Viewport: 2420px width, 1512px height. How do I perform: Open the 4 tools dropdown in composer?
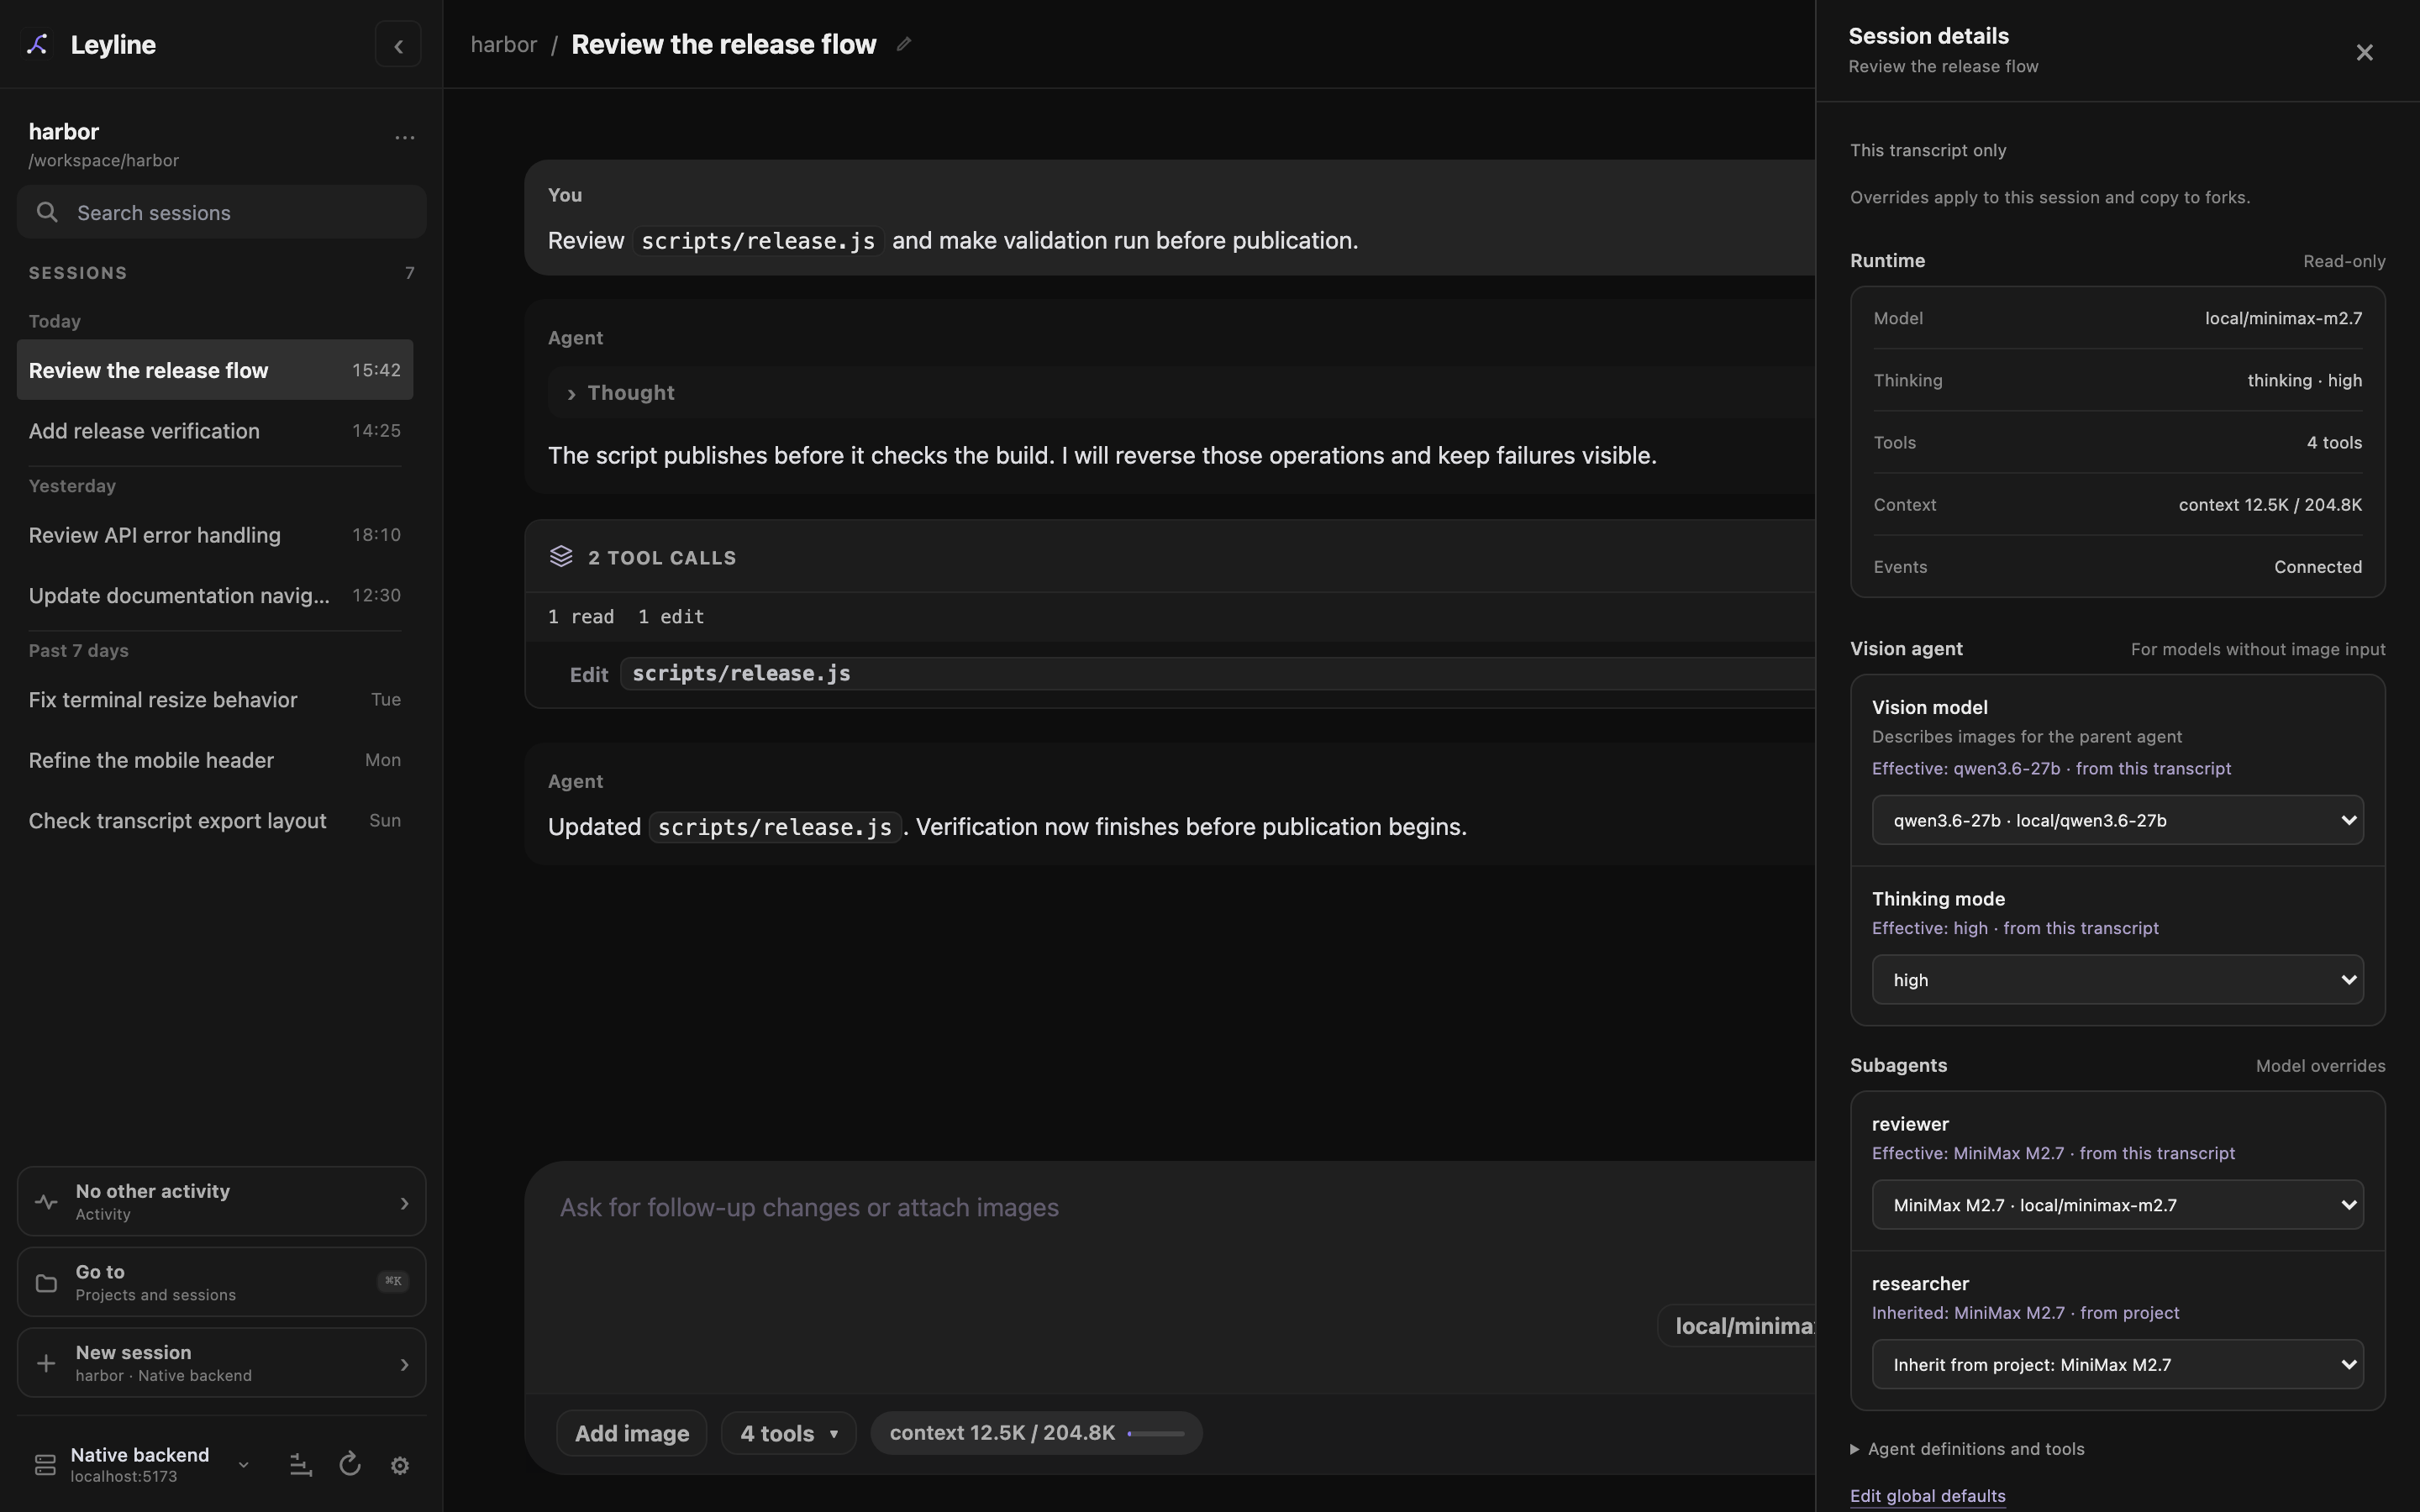[x=788, y=1433]
